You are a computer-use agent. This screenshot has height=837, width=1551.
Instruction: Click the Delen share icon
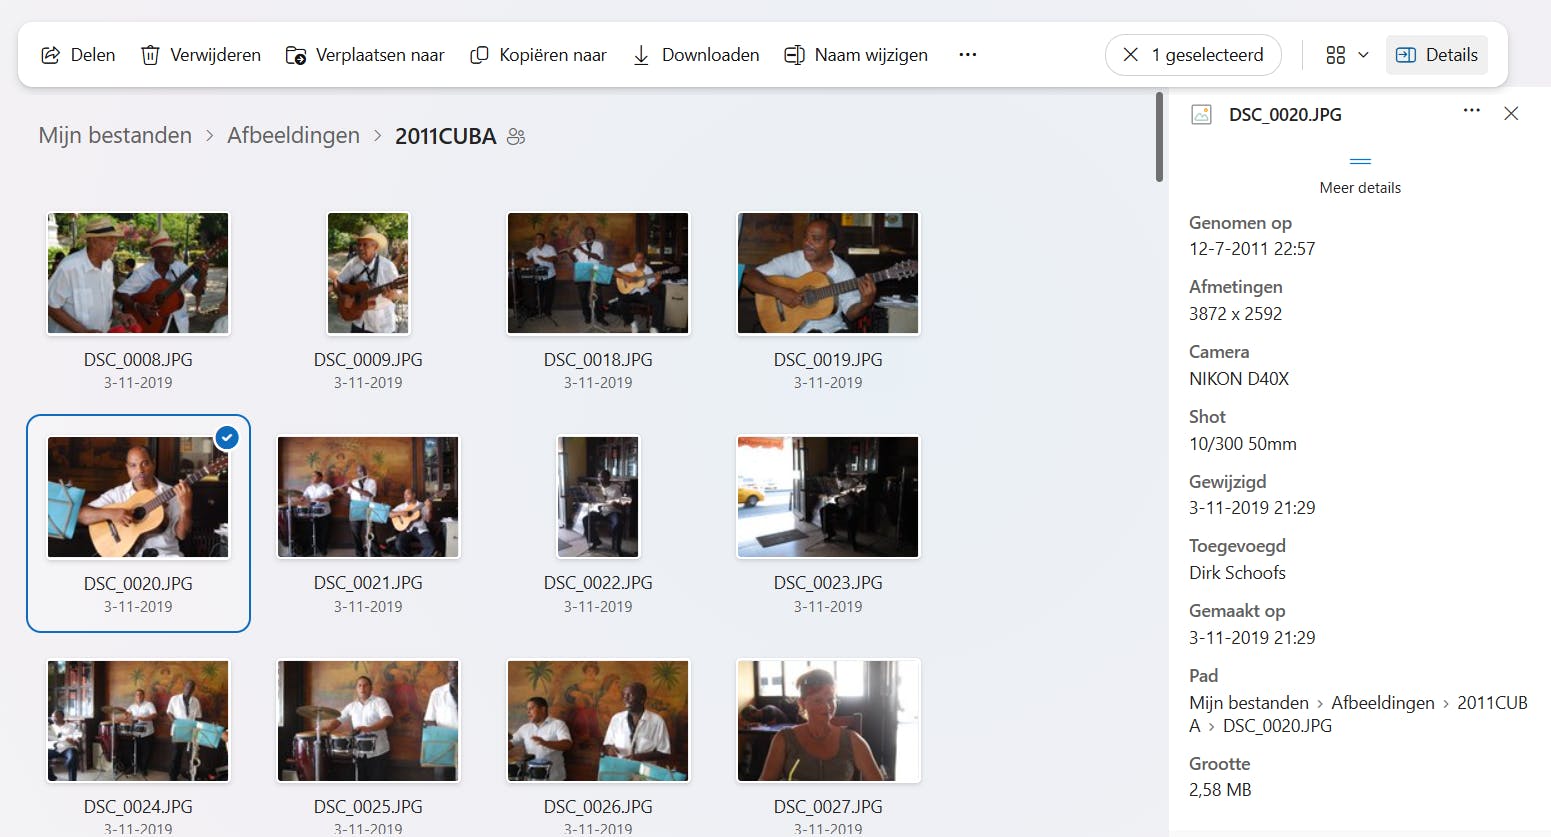point(50,55)
